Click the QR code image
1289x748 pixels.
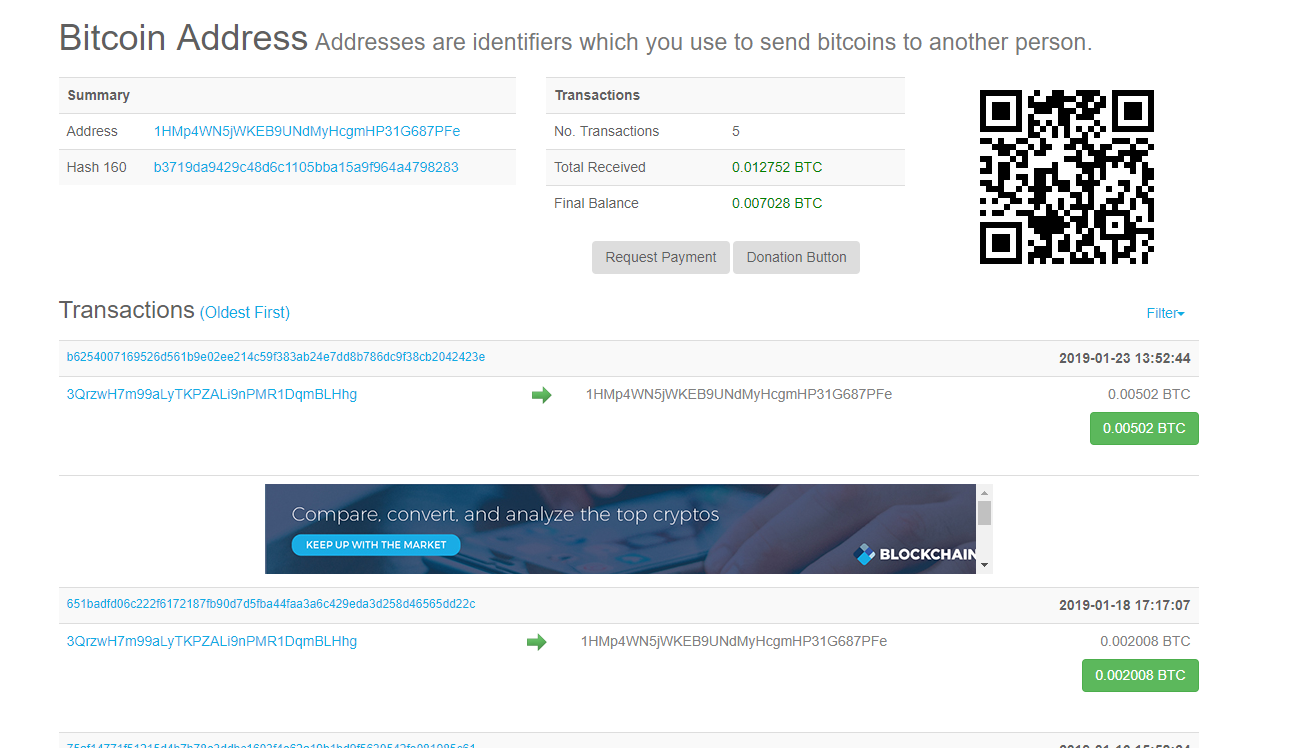pyautogui.click(x=1066, y=177)
